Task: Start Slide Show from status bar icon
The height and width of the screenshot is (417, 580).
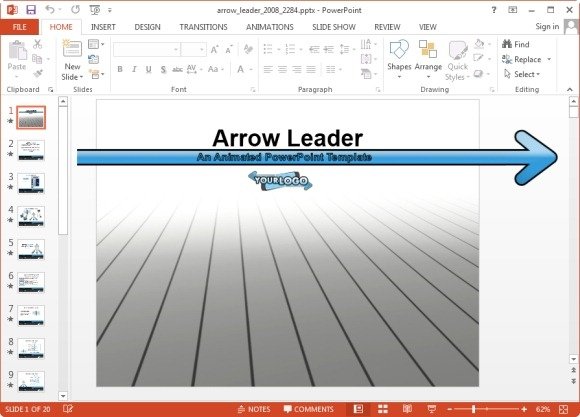Action: (431, 409)
